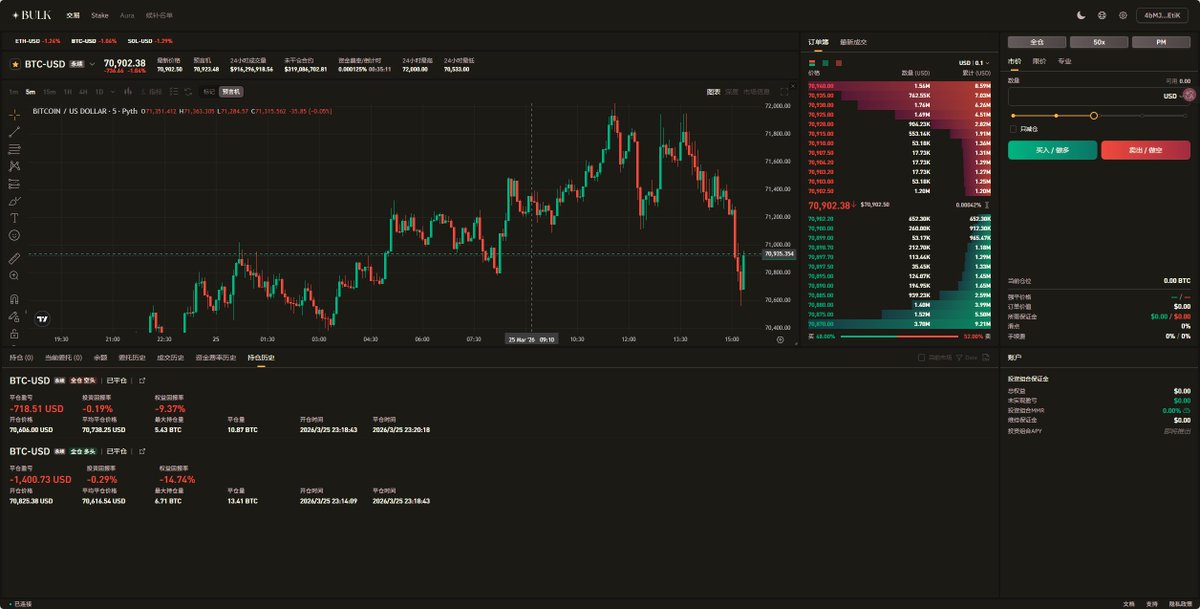Click the first stop of size slider
This screenshot has width=1200, height=609.
pyautogui.click(x=1012, y=116)
